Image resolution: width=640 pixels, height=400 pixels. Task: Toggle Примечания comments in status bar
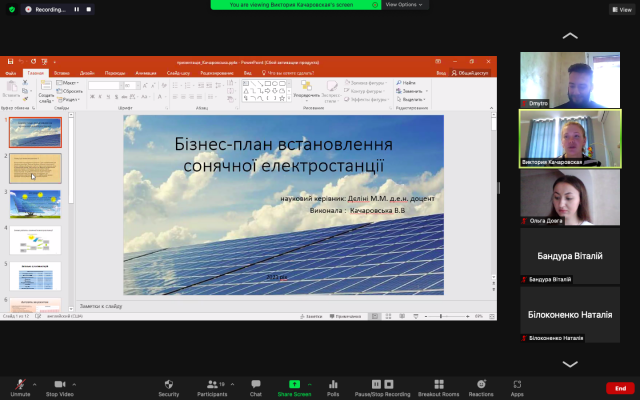345,316
